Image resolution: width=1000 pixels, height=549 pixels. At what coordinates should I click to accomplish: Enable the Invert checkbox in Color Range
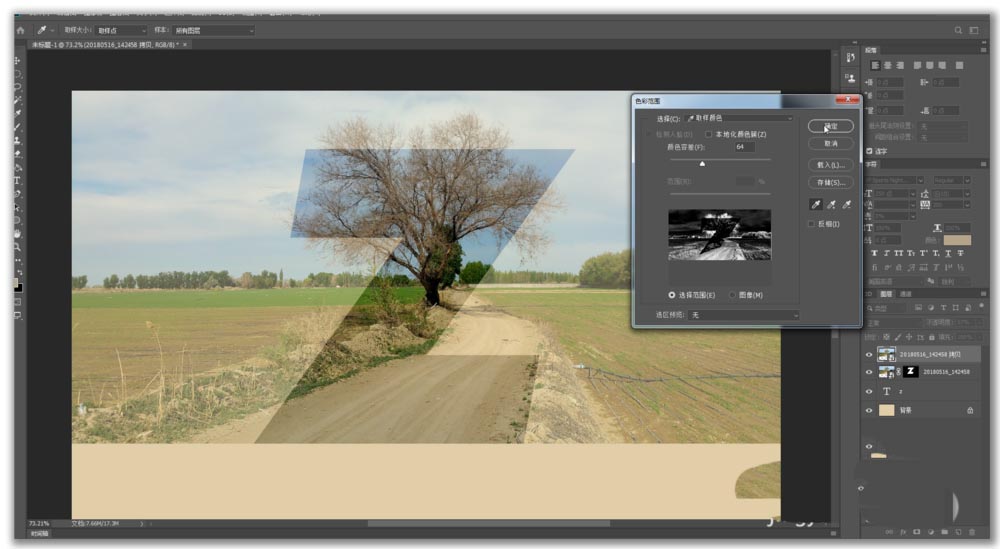pyautogui.click(x=811, y=224)
